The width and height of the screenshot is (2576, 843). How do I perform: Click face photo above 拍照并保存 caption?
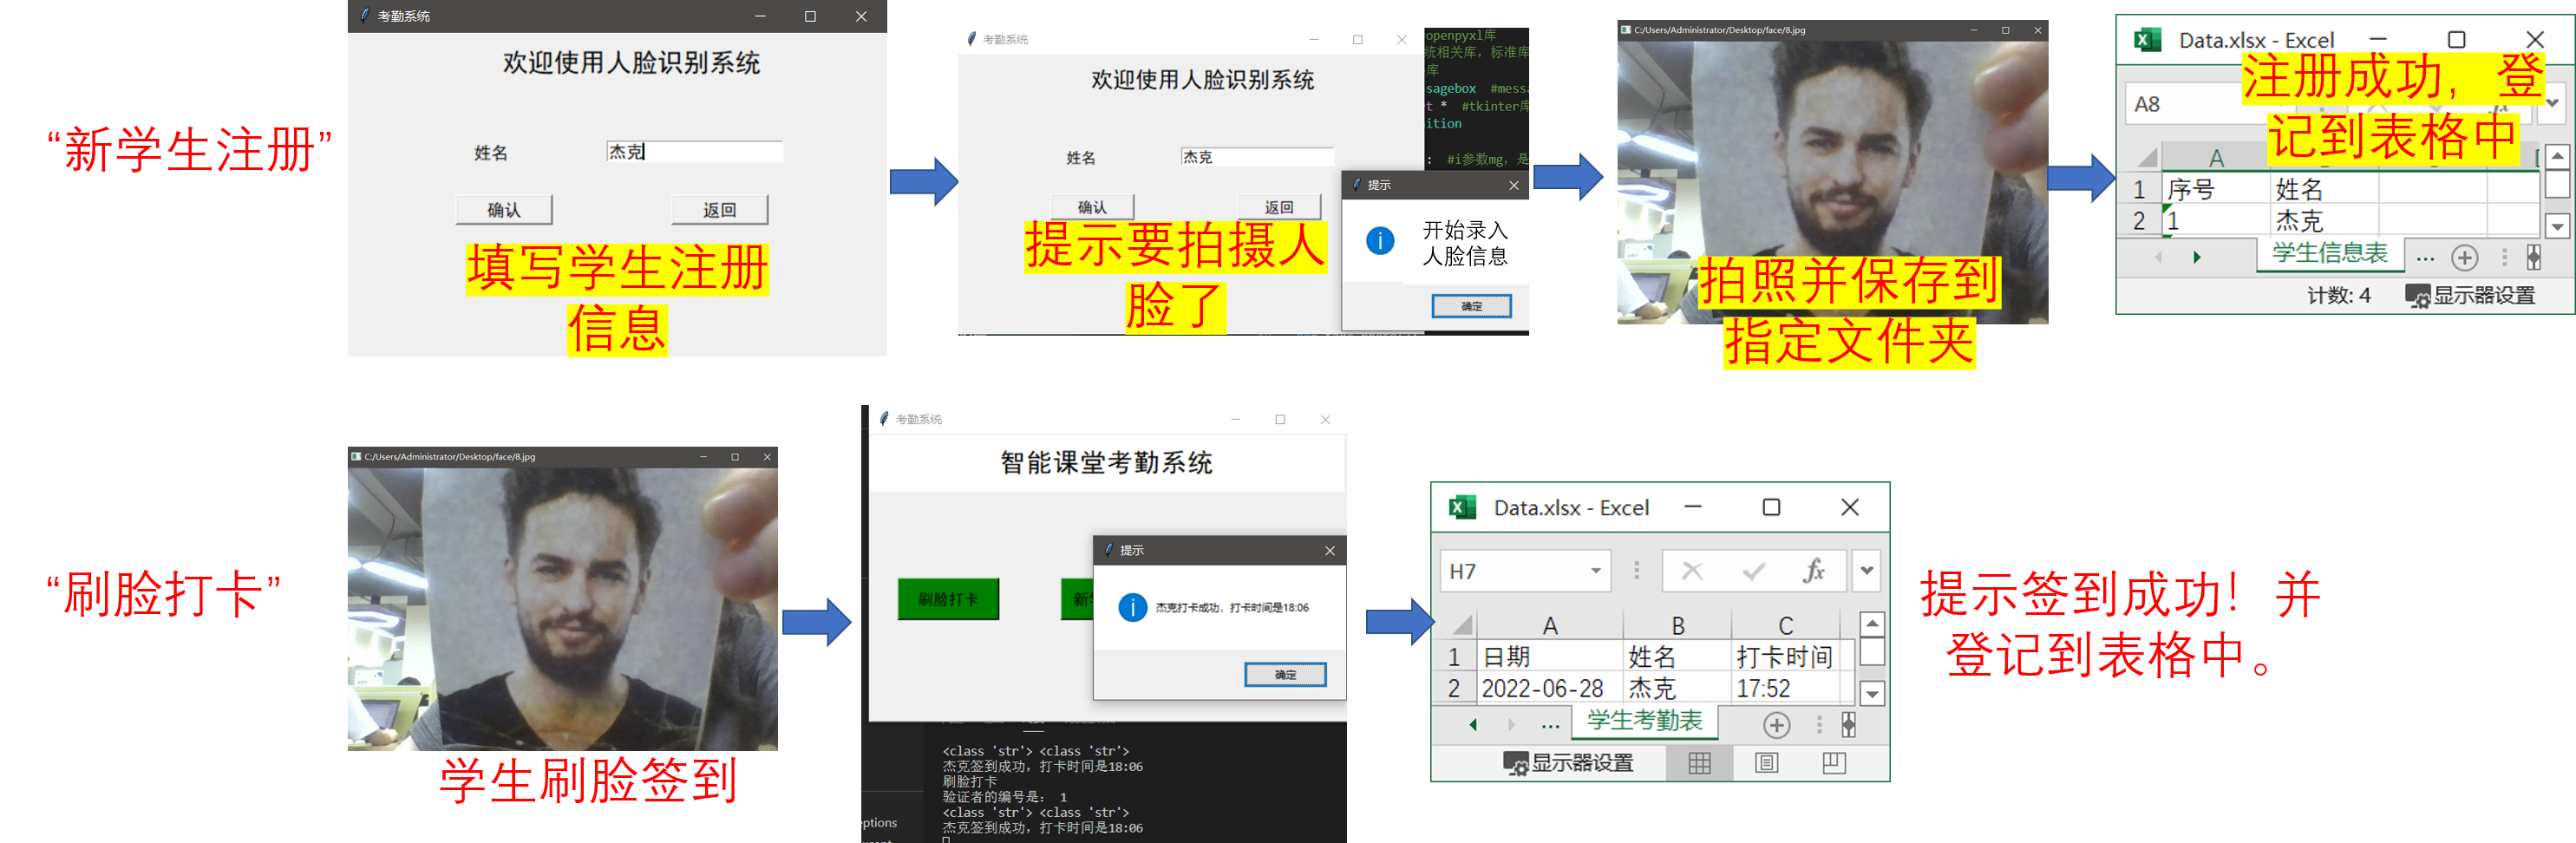tap(1832, 182)
